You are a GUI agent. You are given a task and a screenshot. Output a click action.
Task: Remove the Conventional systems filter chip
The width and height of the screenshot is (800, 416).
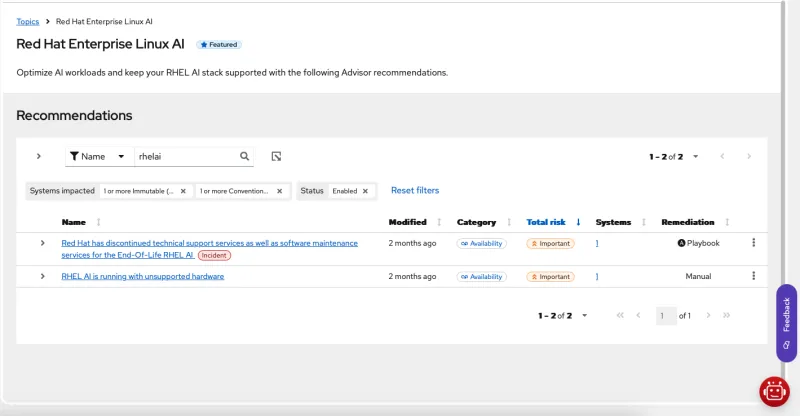coord(280,191)
